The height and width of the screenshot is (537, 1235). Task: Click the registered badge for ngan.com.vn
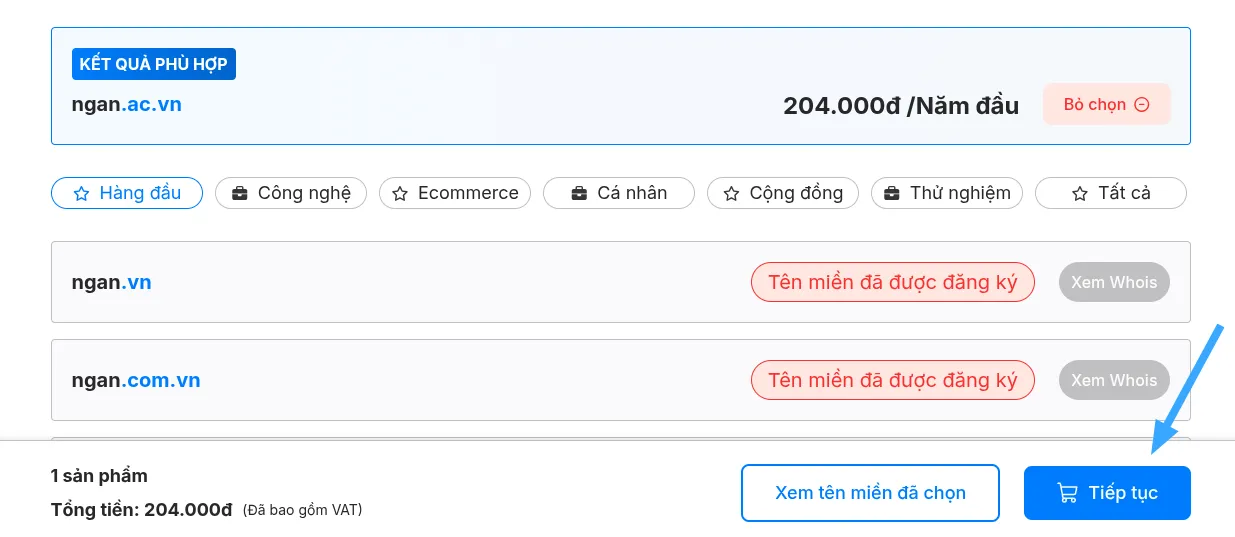click(893, 380)
